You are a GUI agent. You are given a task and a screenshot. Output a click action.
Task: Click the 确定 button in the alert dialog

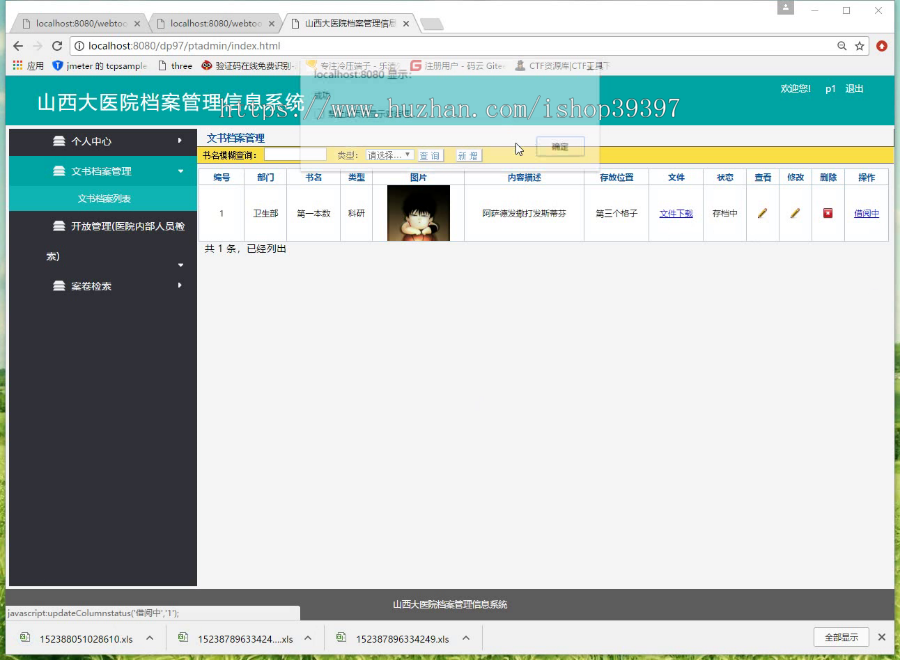(x=560, y=146)
